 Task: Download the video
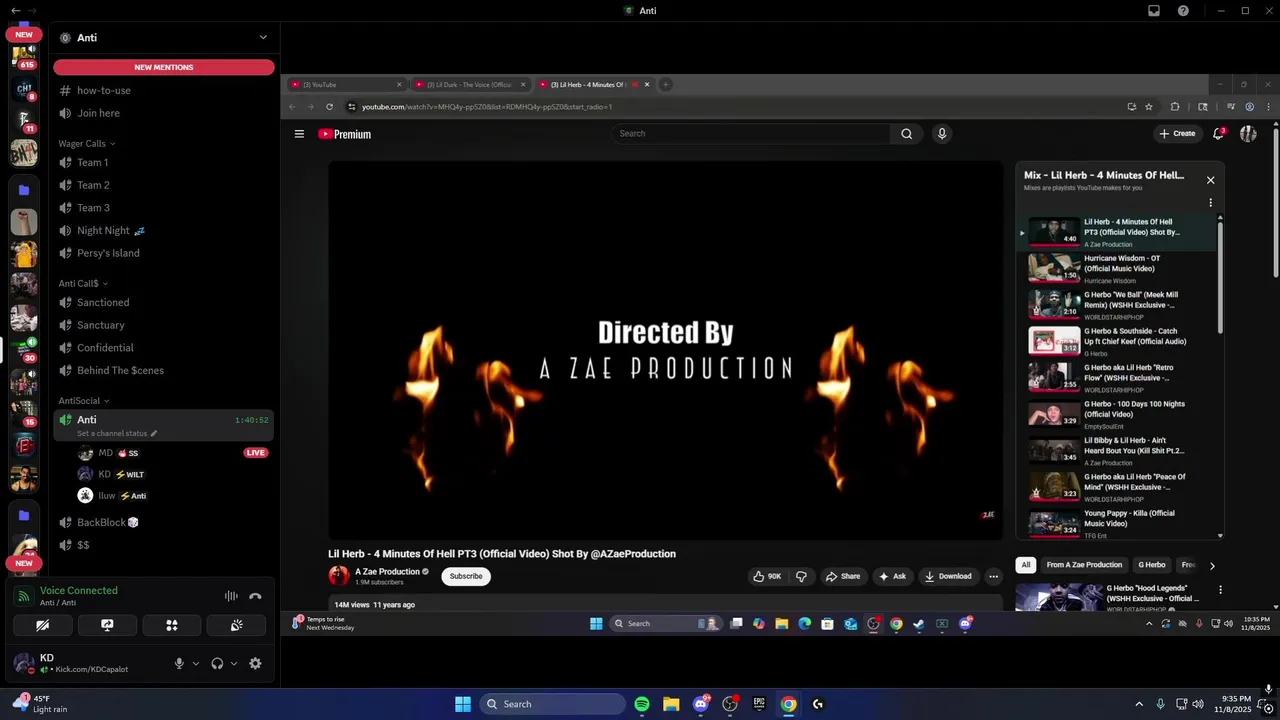pyautogui.click(x=948, y=576)
